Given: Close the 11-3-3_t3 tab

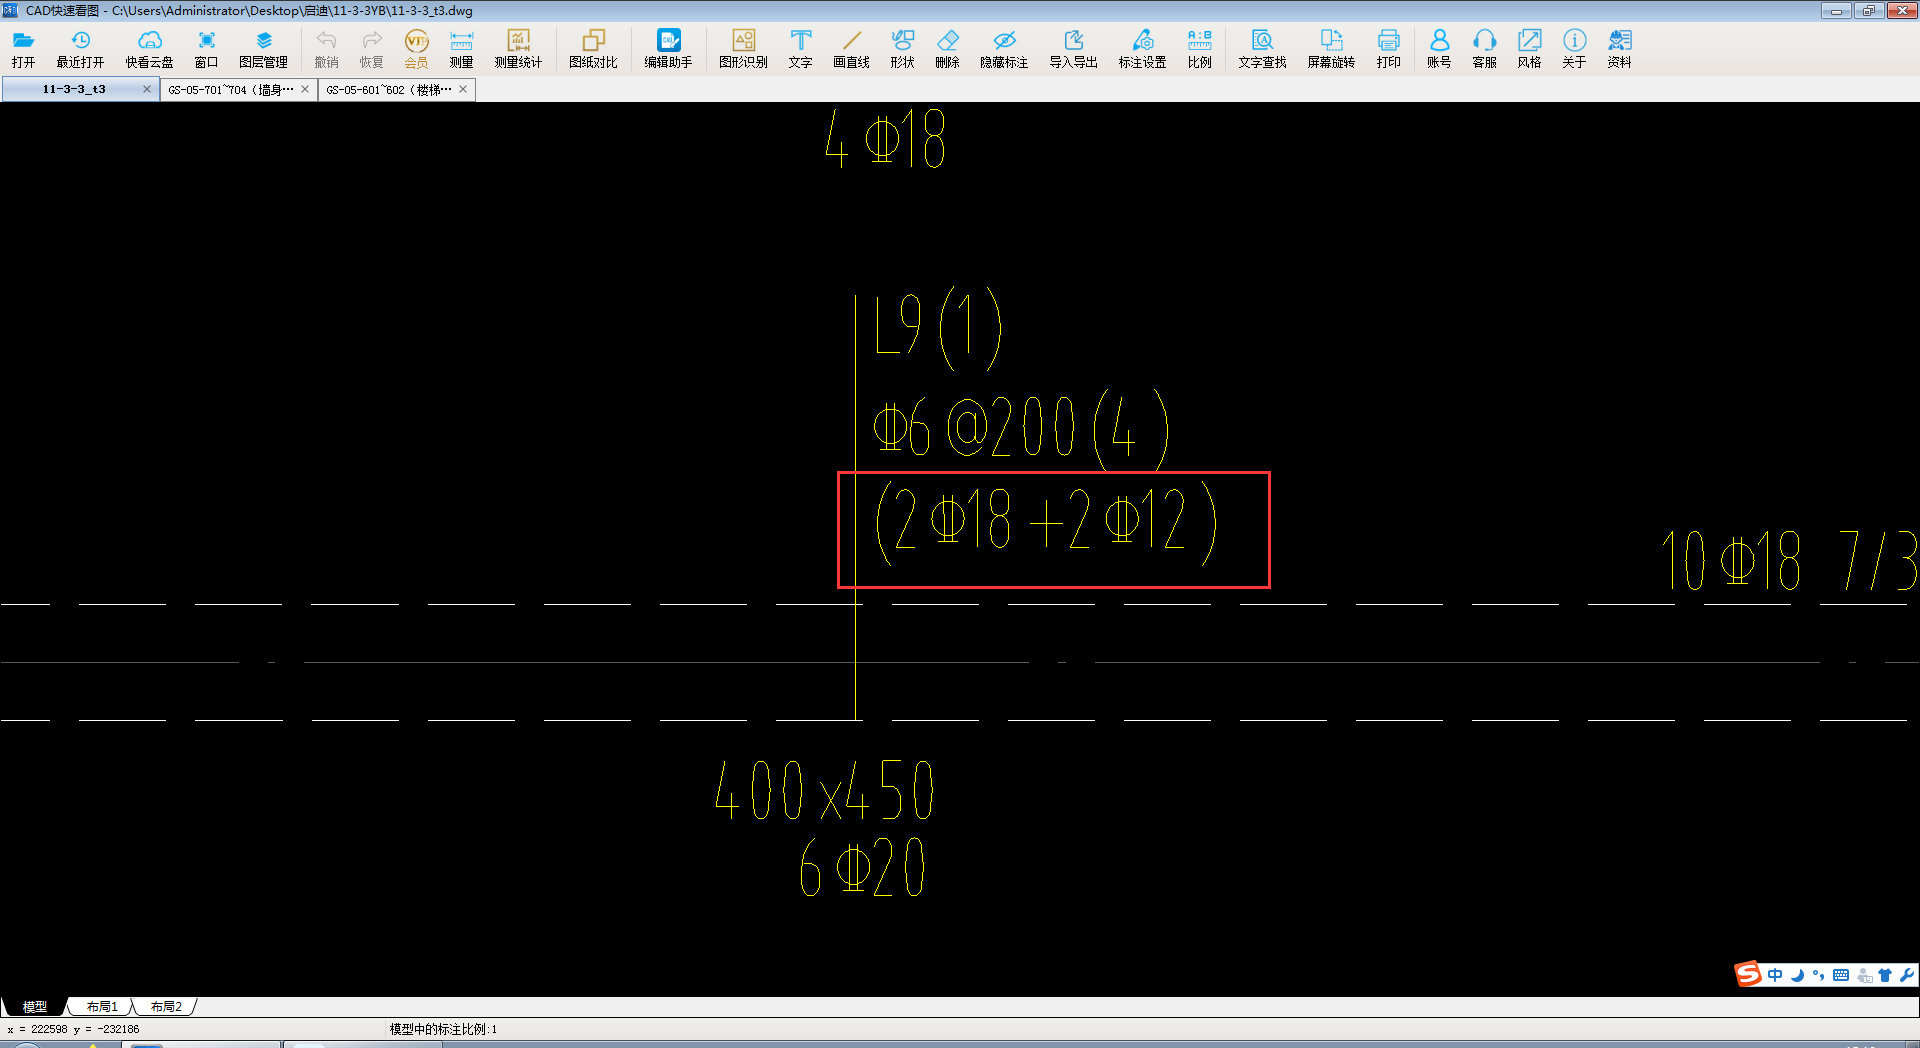Looking at the screenshot, I should pos(147,89).
